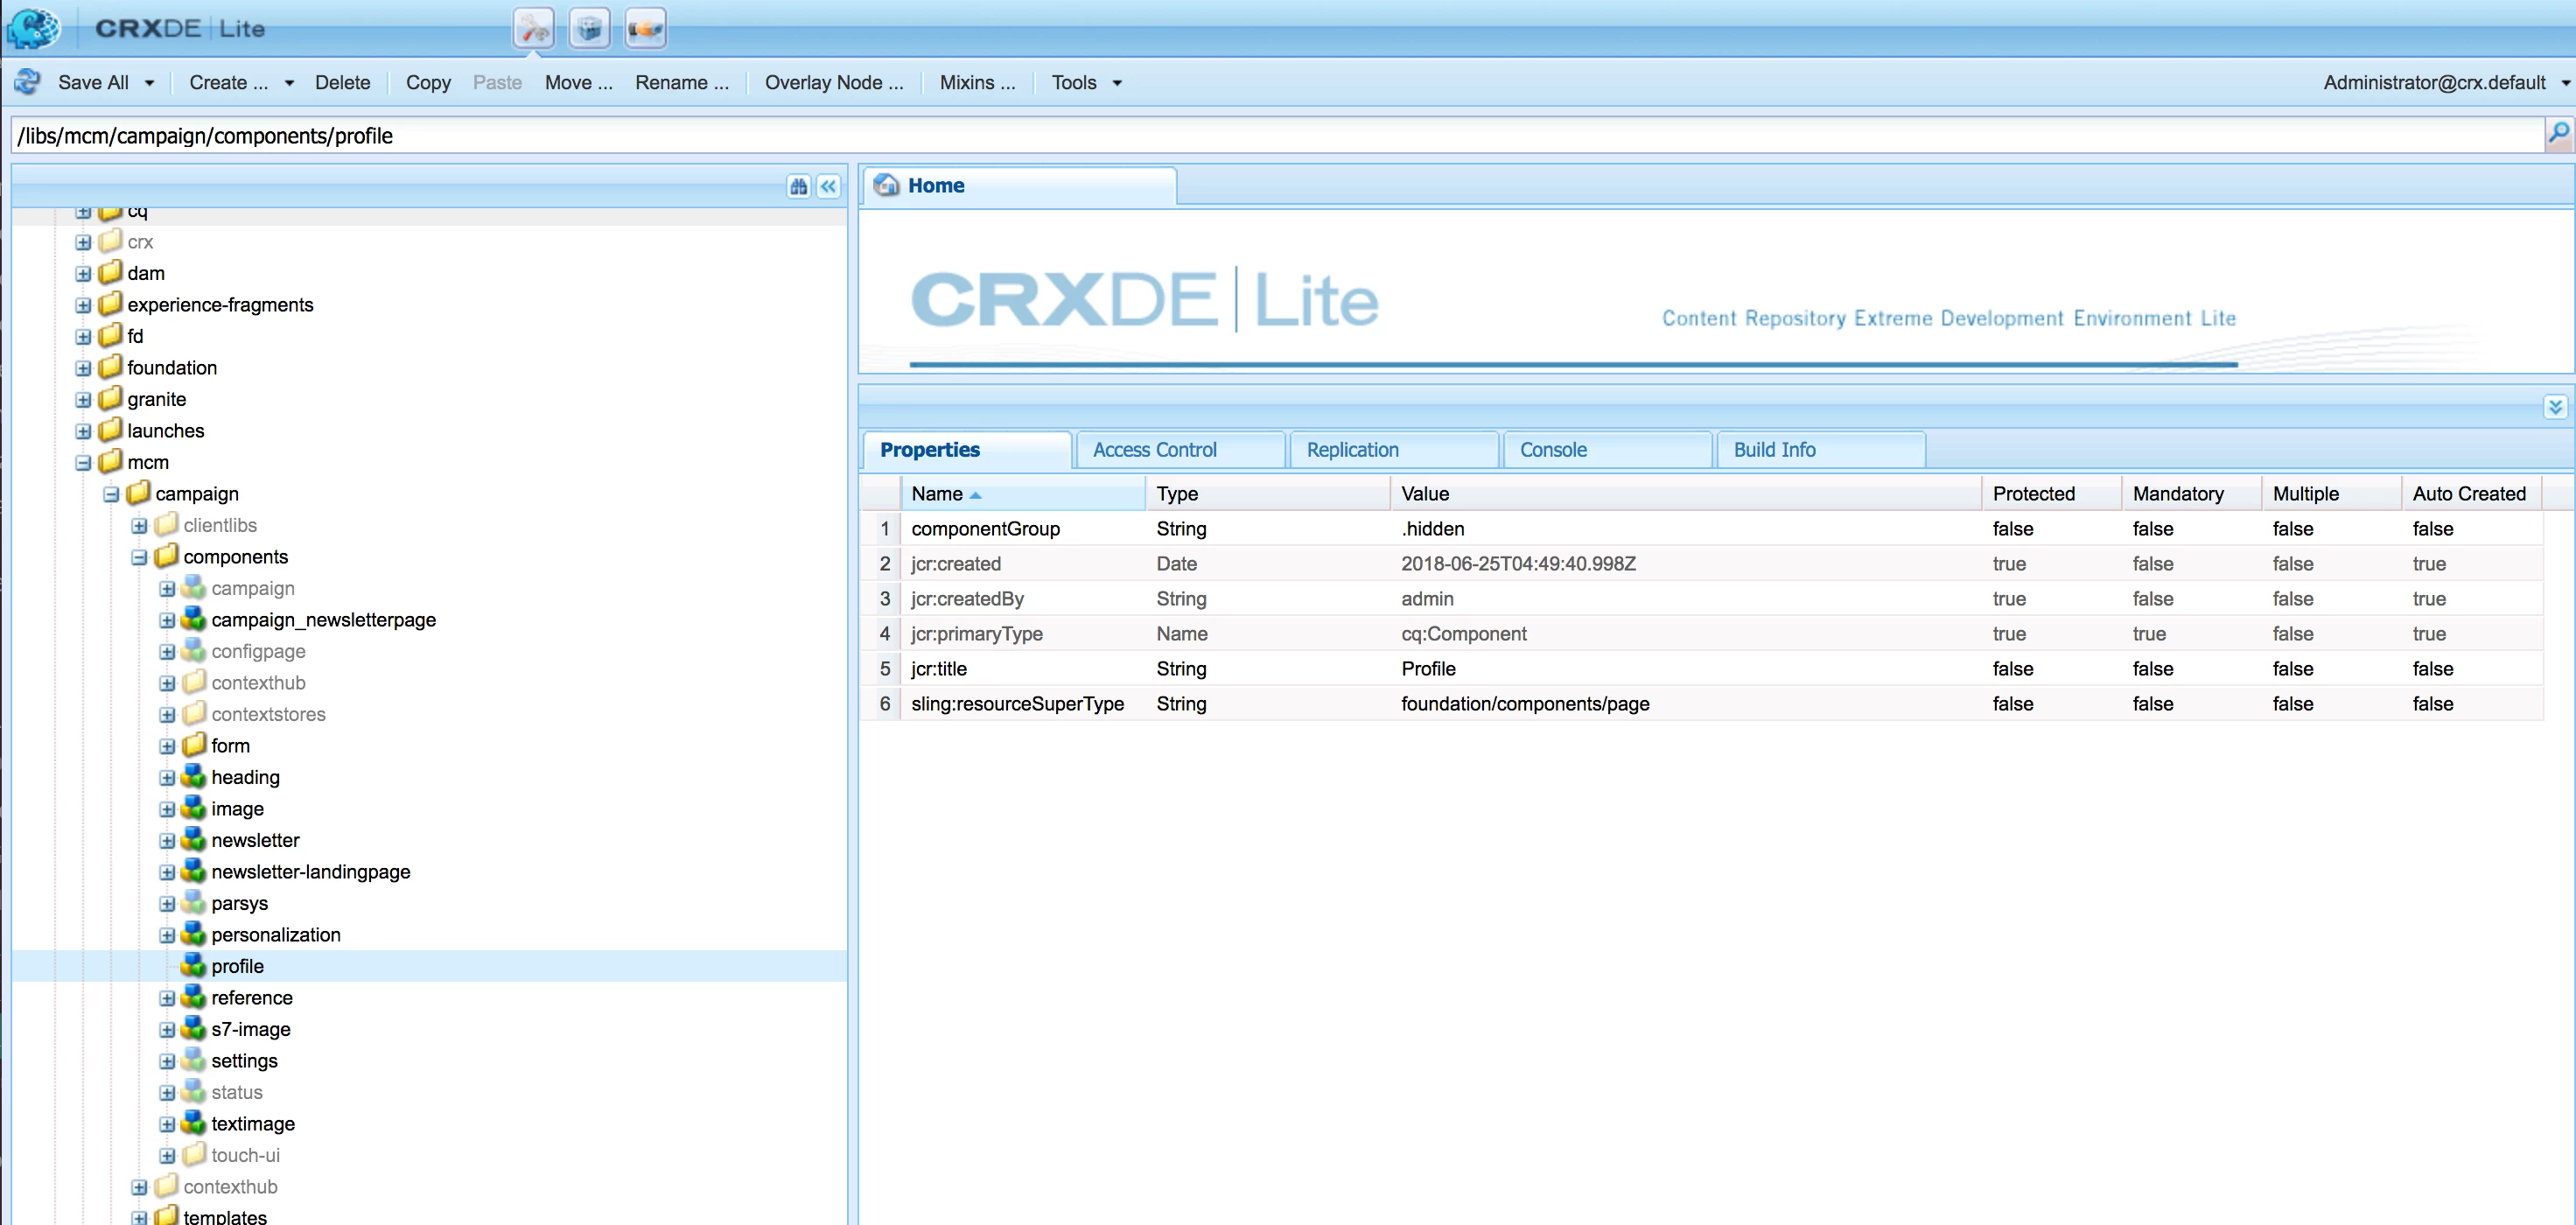Click the Delete button in the toolbar
Viewport: 2576px width, 1225px height.
click(x=342, y=83)
